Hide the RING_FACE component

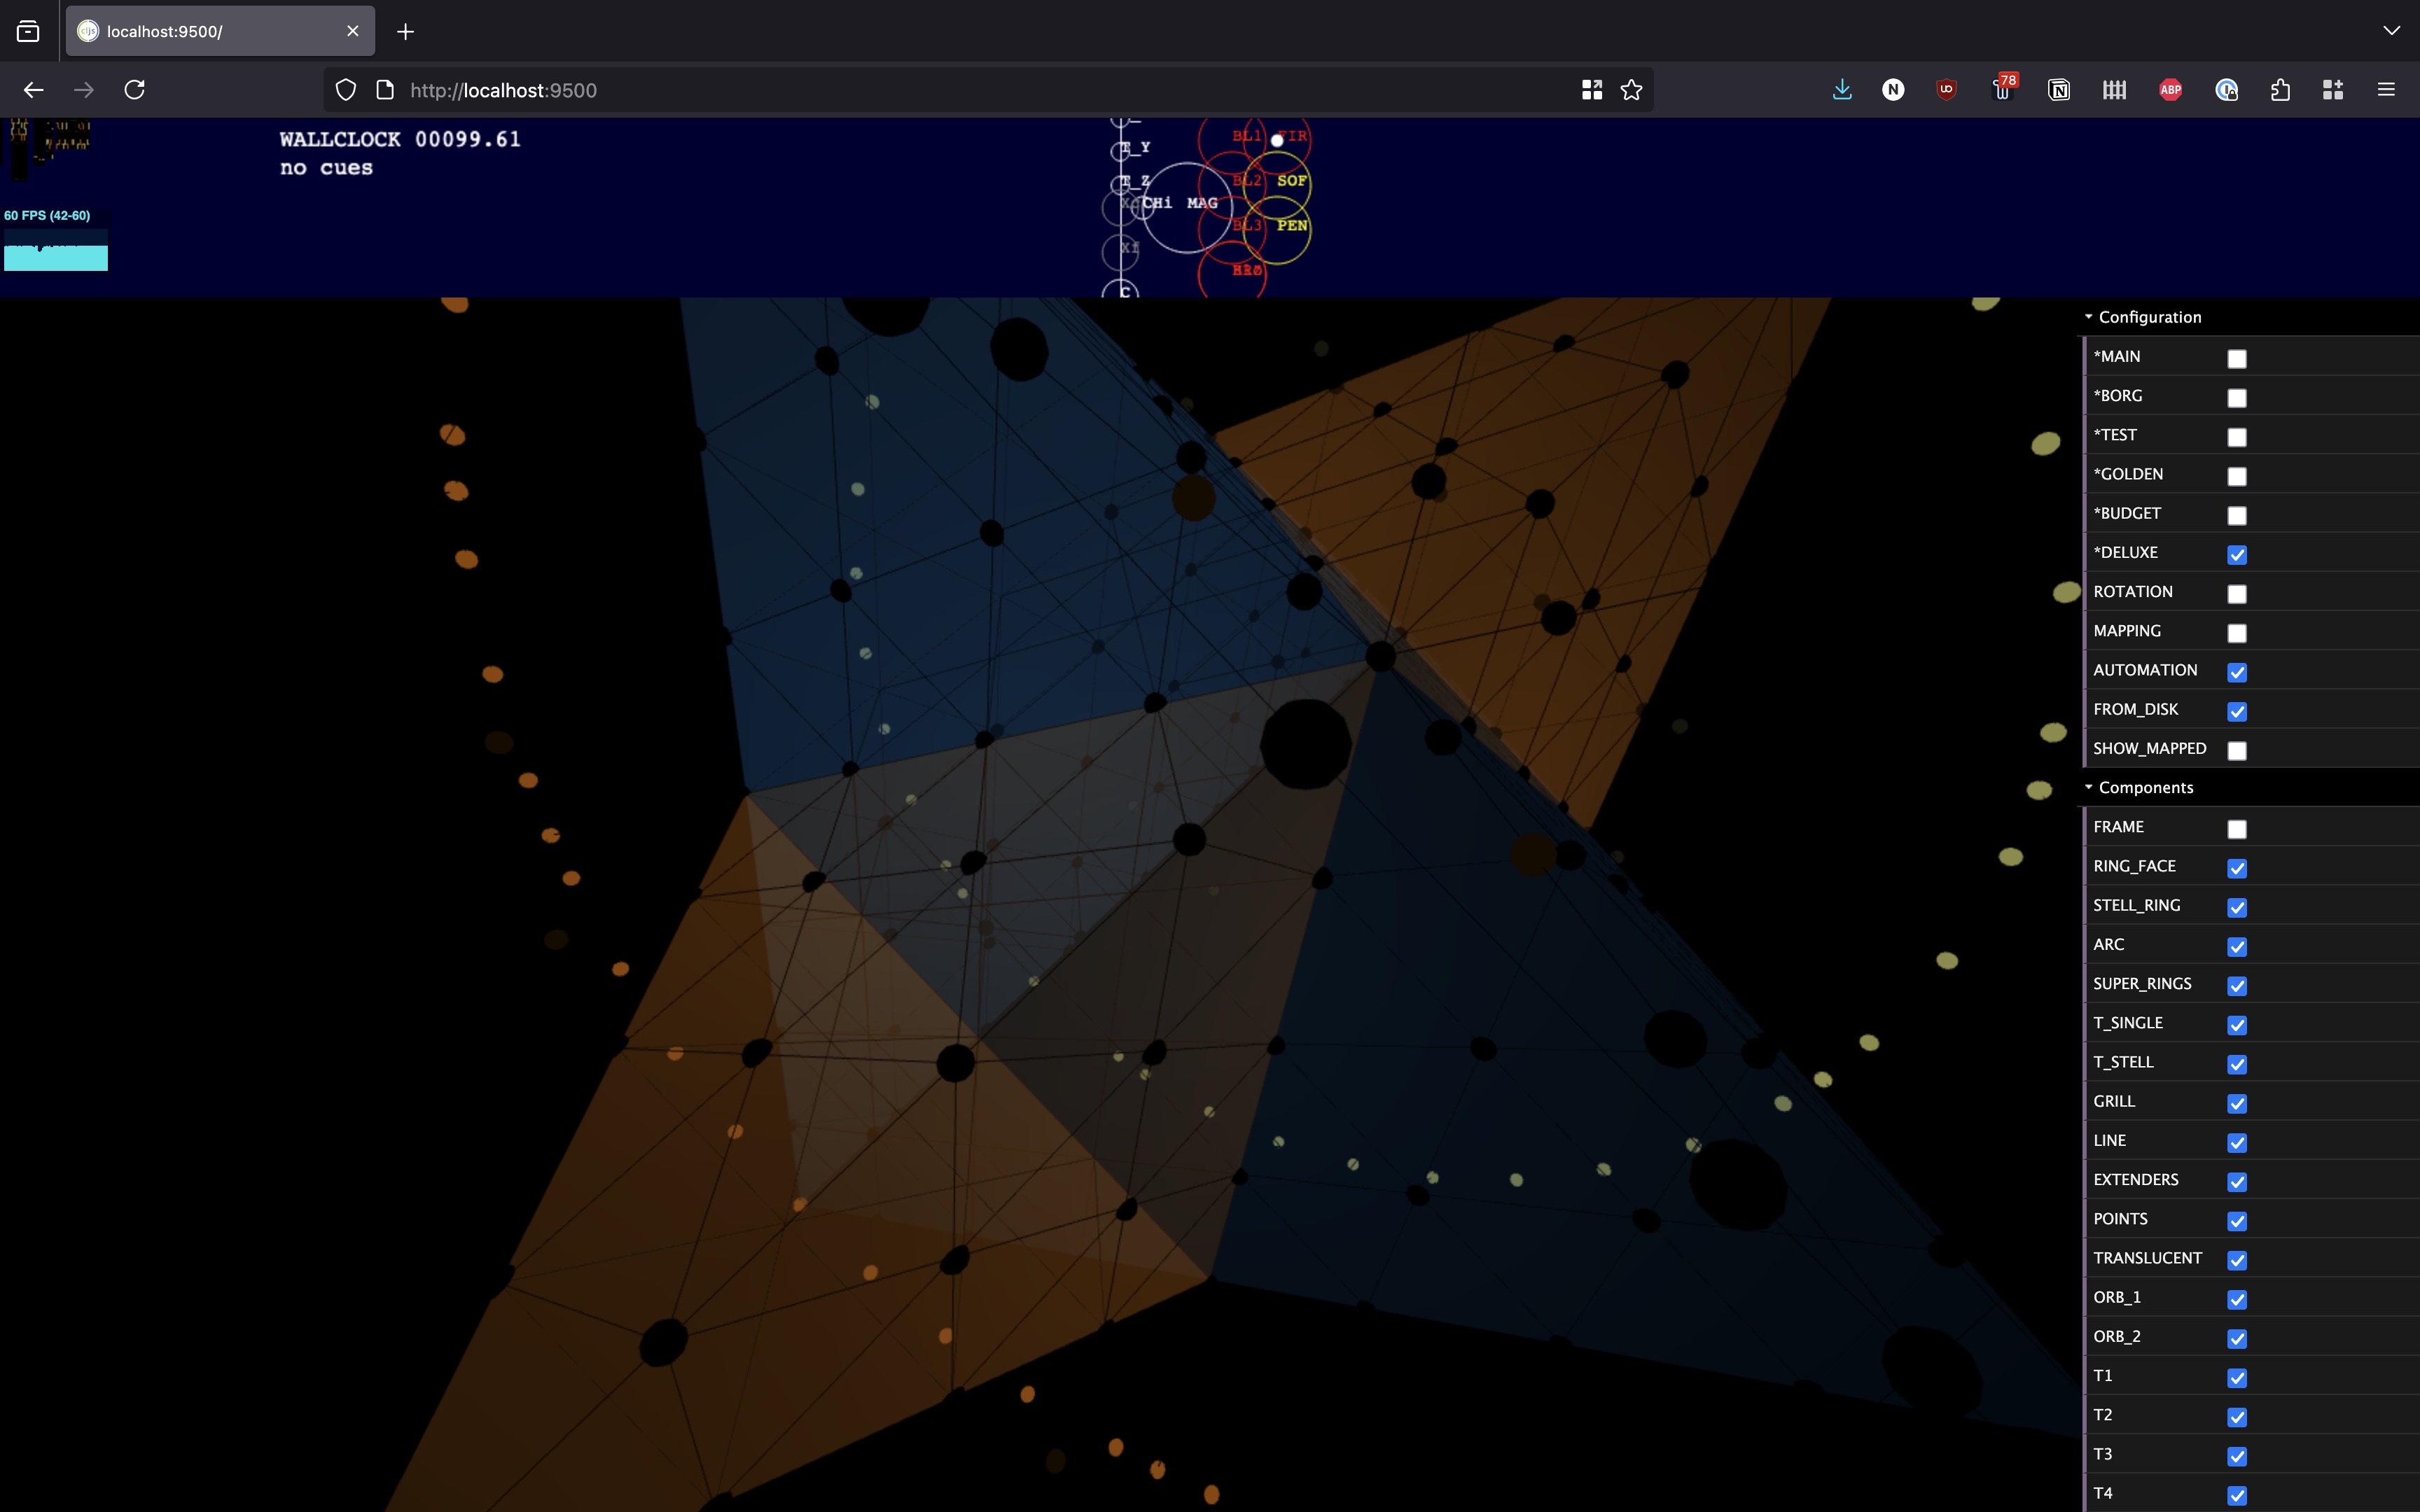click(x=2237, y=868)
